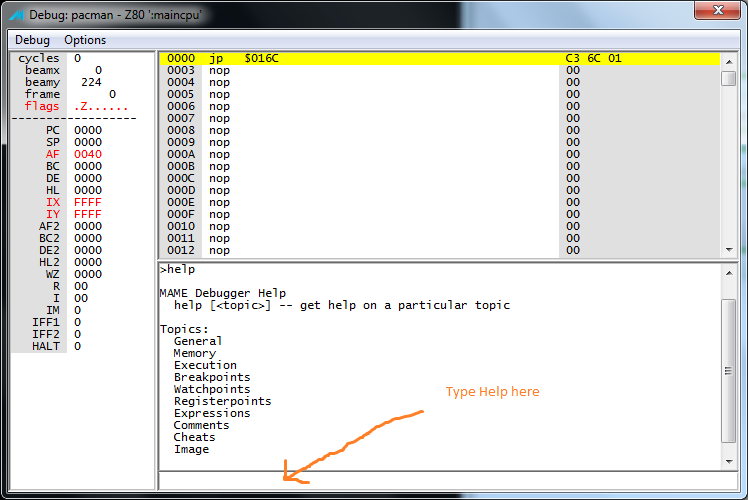Screen dimensions: 749x500
Task: Click the command input field below the console
Action: [x=448, y=481]
